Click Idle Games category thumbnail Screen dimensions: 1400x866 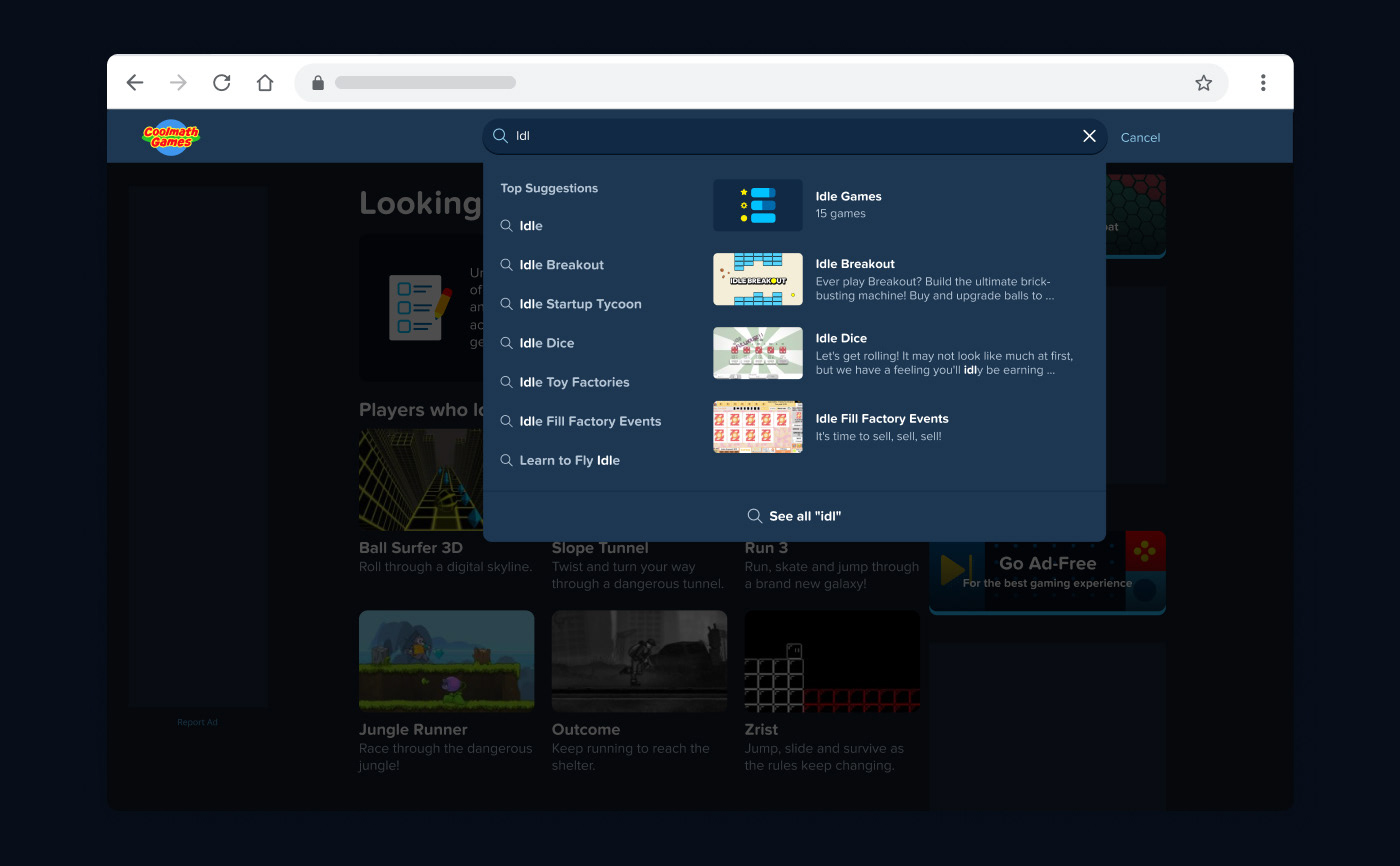coord(758,205)
